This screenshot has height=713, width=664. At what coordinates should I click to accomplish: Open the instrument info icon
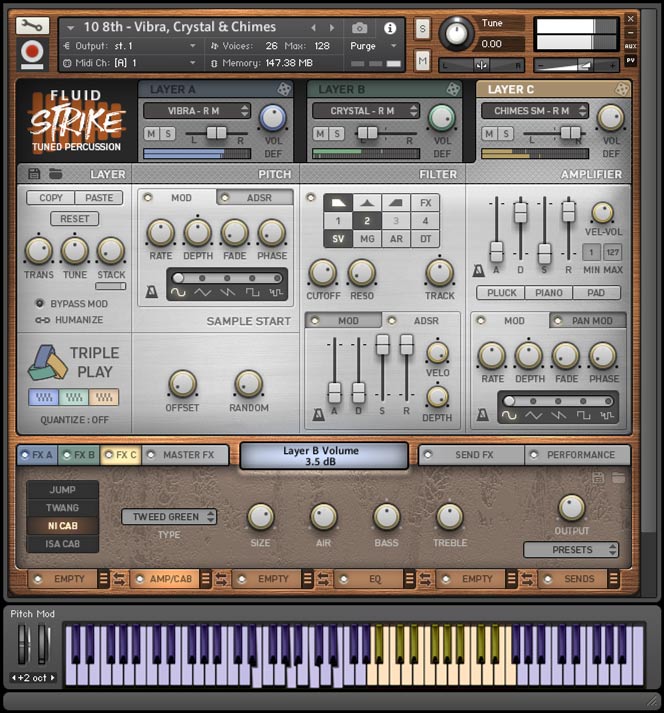point(390,28)
